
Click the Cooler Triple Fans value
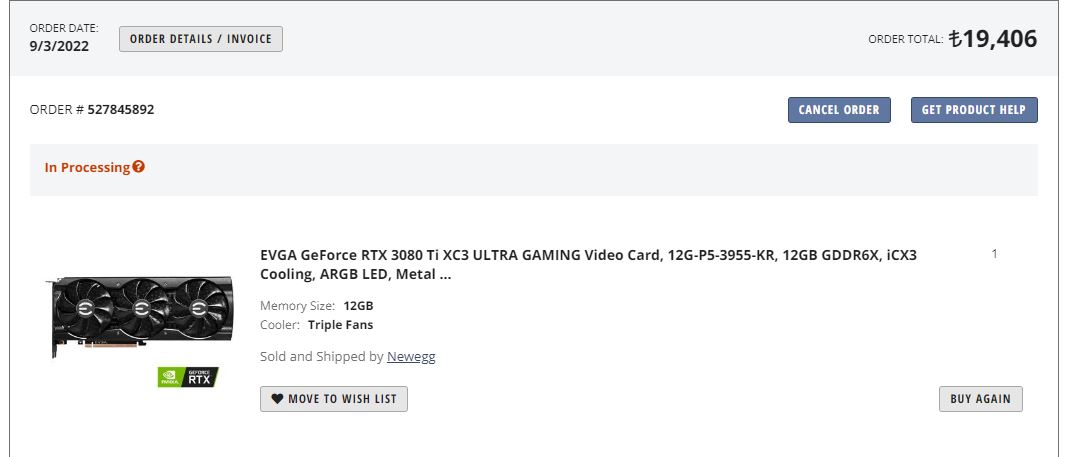(x=341, y=325)
